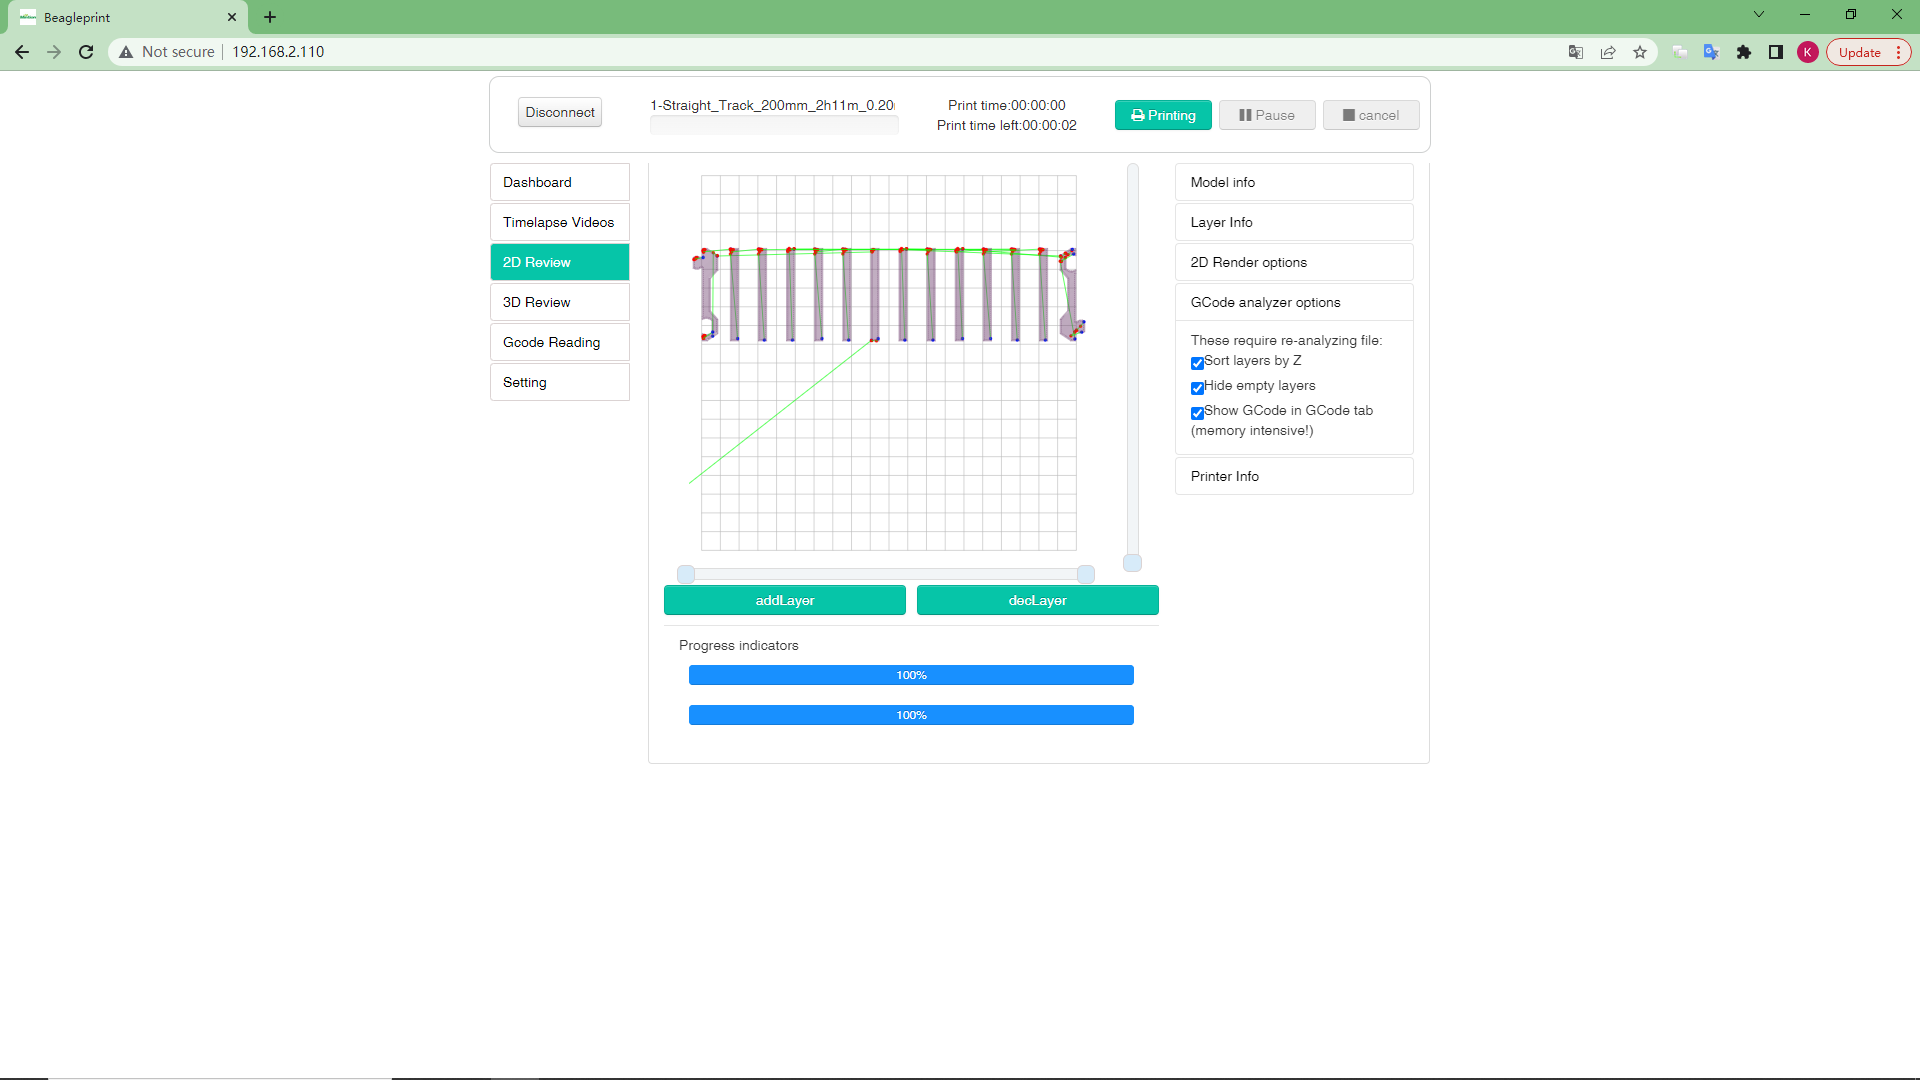The image size is (1920, 1080).
Task: Open a new browser tab
Action: point(270,17)
